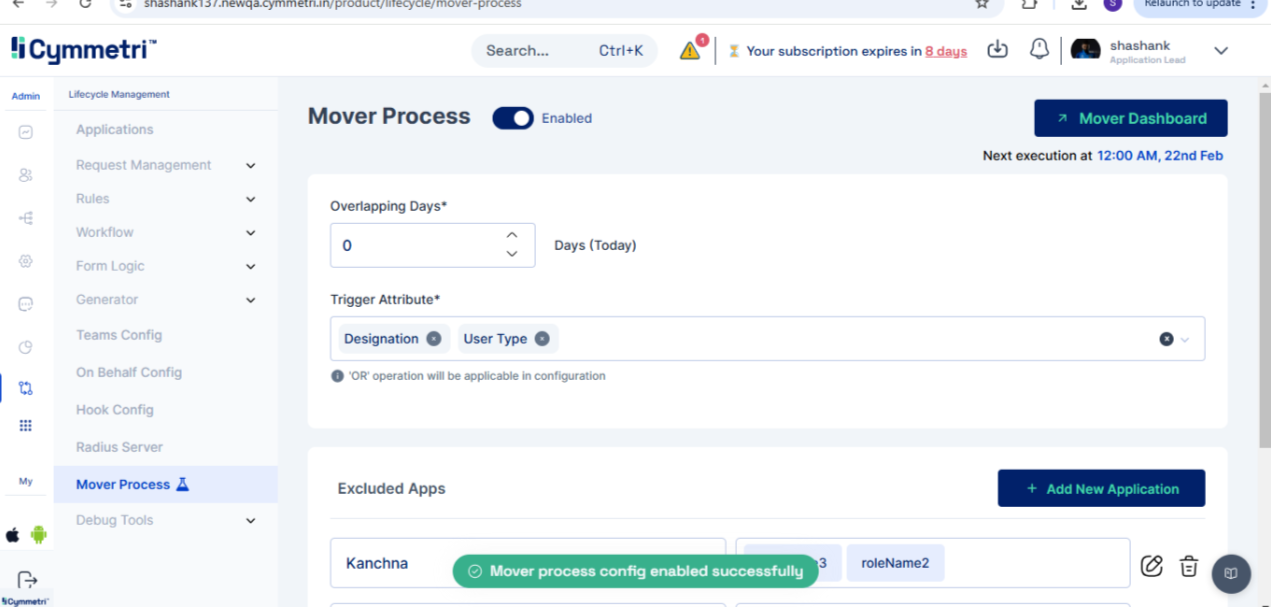Expand the Request Management menu

pyautogui.click(x=250, y=165)
